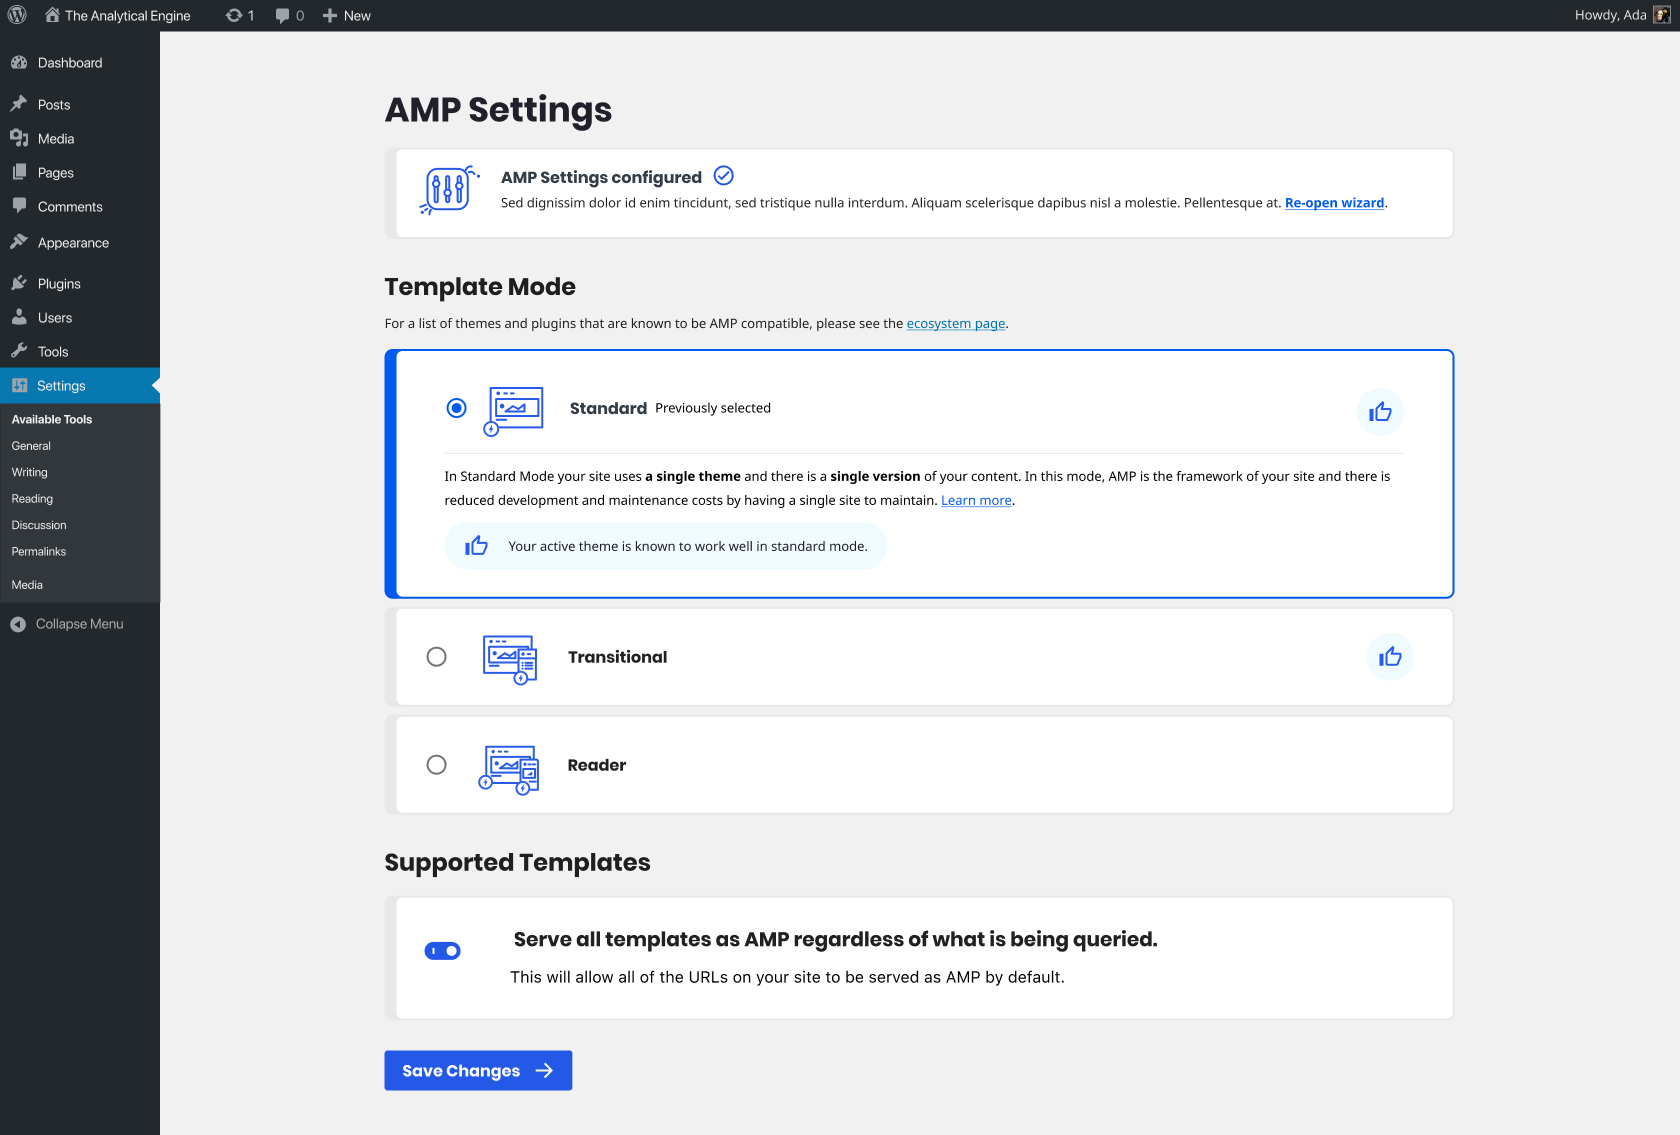The width and height of the screenshot is (1680, 1135).
Task: Select the Reader template mode radio
Action: click(437, 765)
